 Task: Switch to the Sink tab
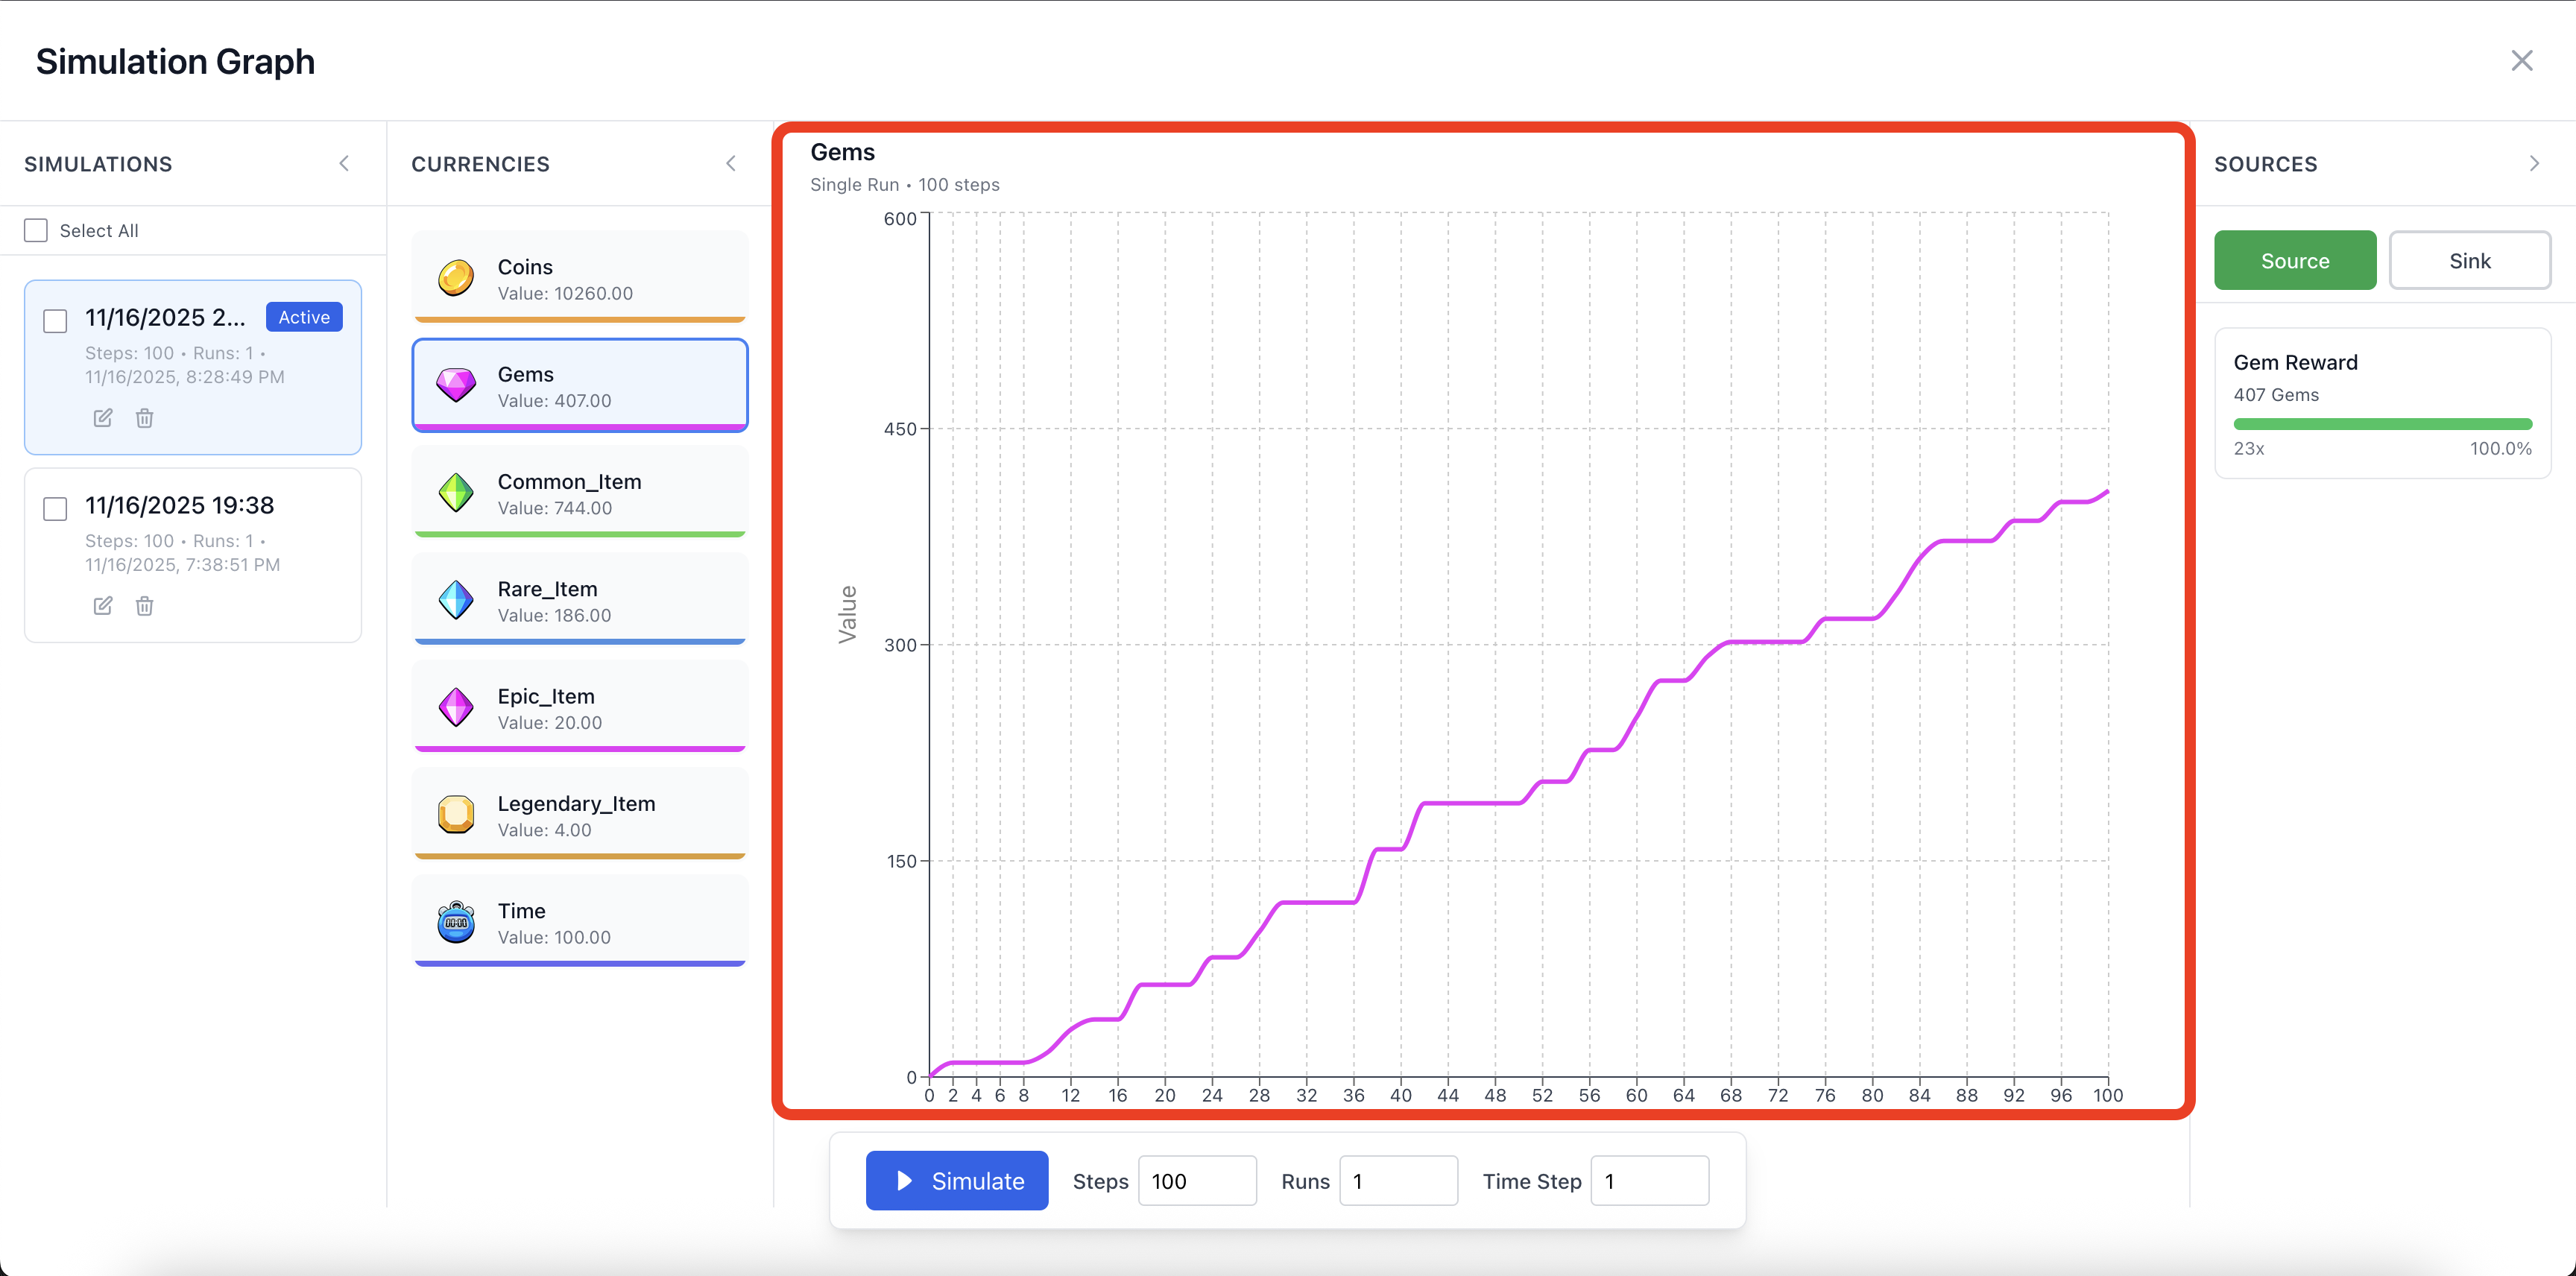tap(2470, 260)
